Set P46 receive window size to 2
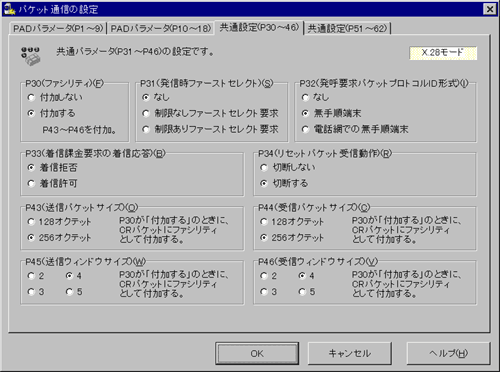500x372 pixels. coord(269,276)
